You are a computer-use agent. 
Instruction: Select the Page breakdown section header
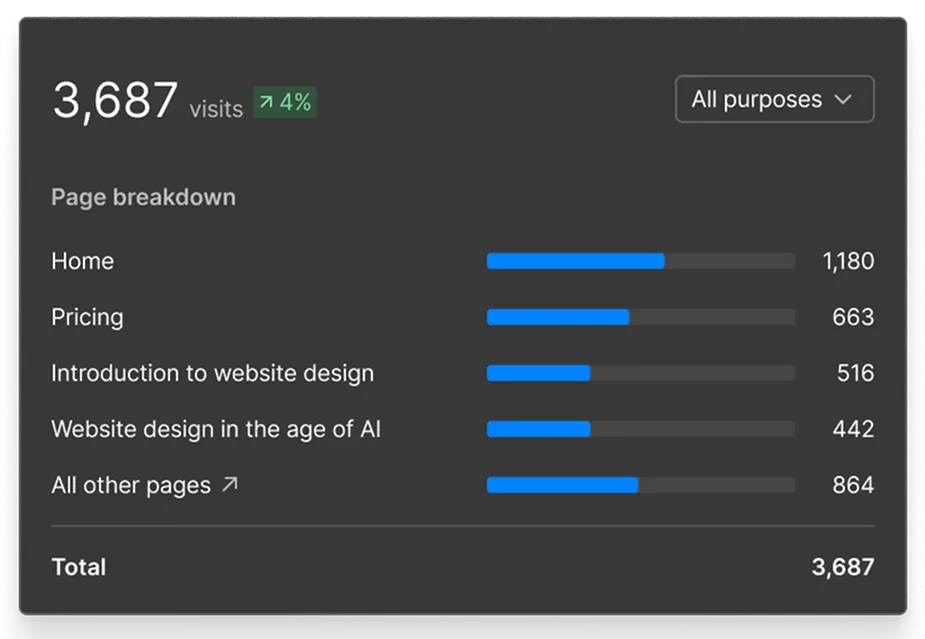coord(143,197)
